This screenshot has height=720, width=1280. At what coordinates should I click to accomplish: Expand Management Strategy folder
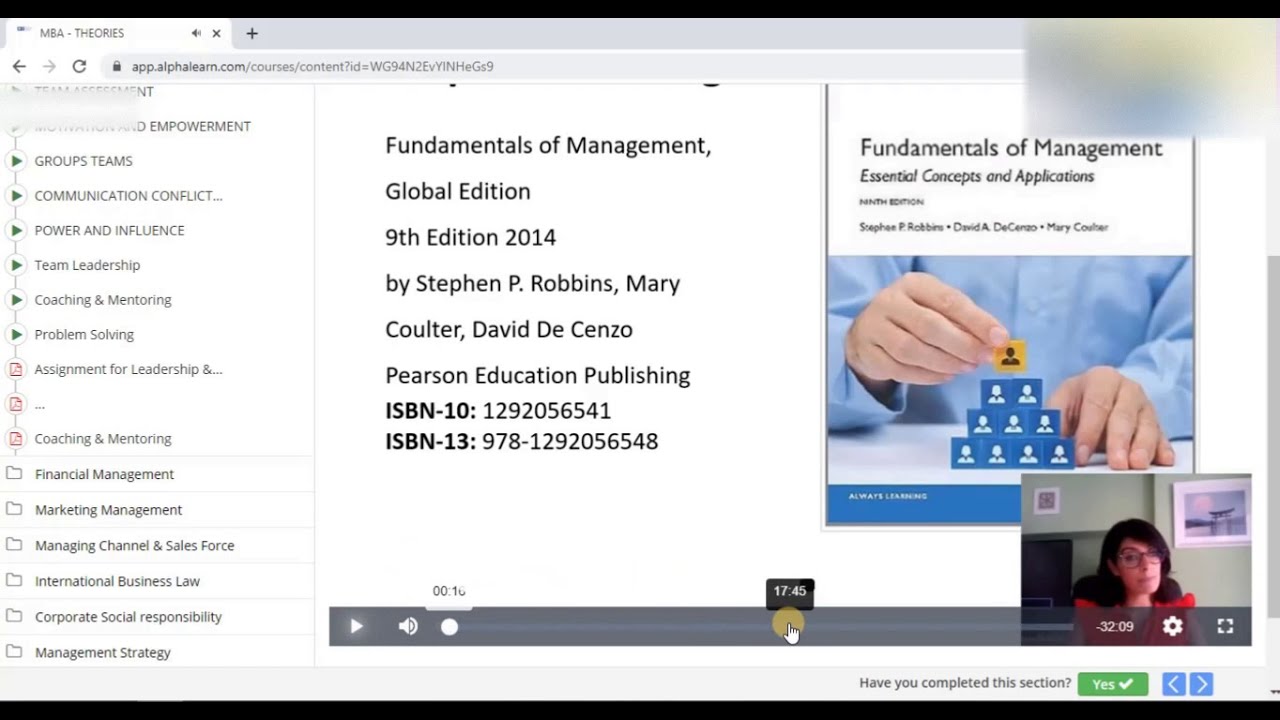102,652
